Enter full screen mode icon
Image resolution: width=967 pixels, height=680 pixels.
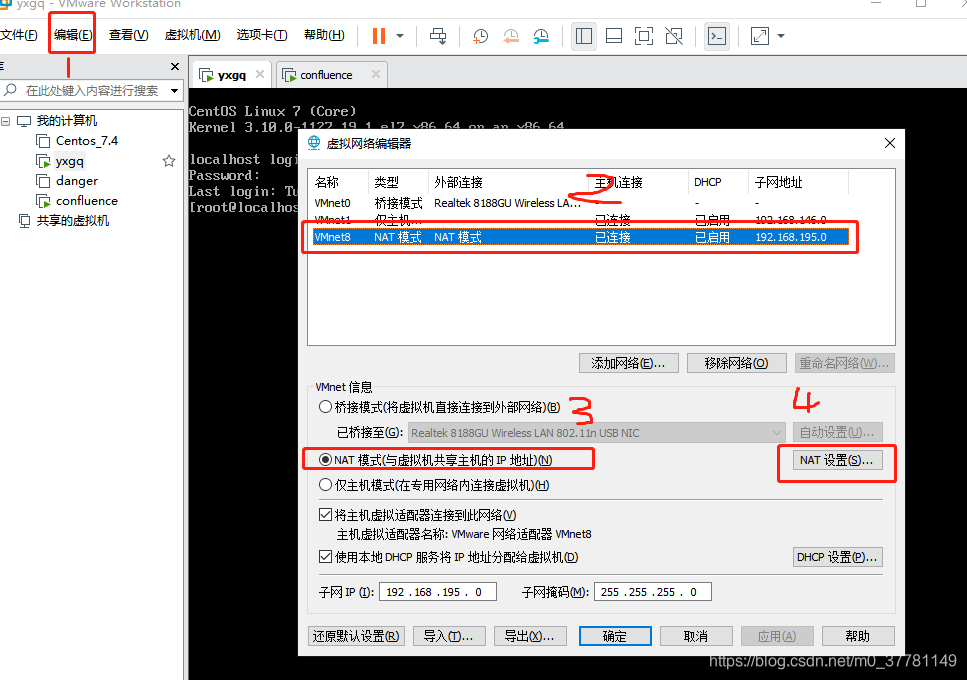(644, 36)
